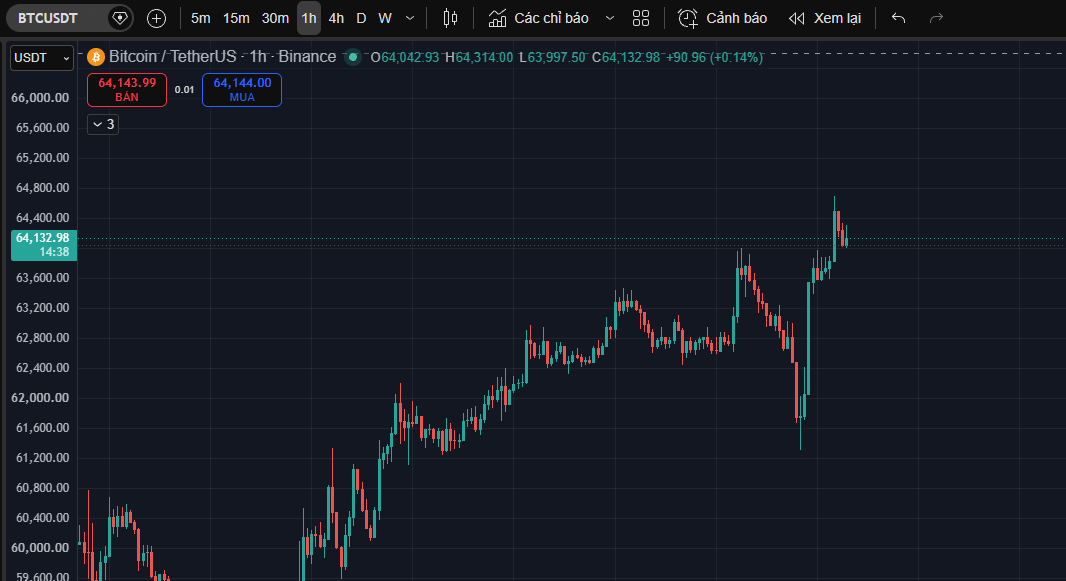This screenshot has height=581, width=1066.
Task: Click the Bitcoin / TetherUS chart title
Action: [x=222, y=56]
